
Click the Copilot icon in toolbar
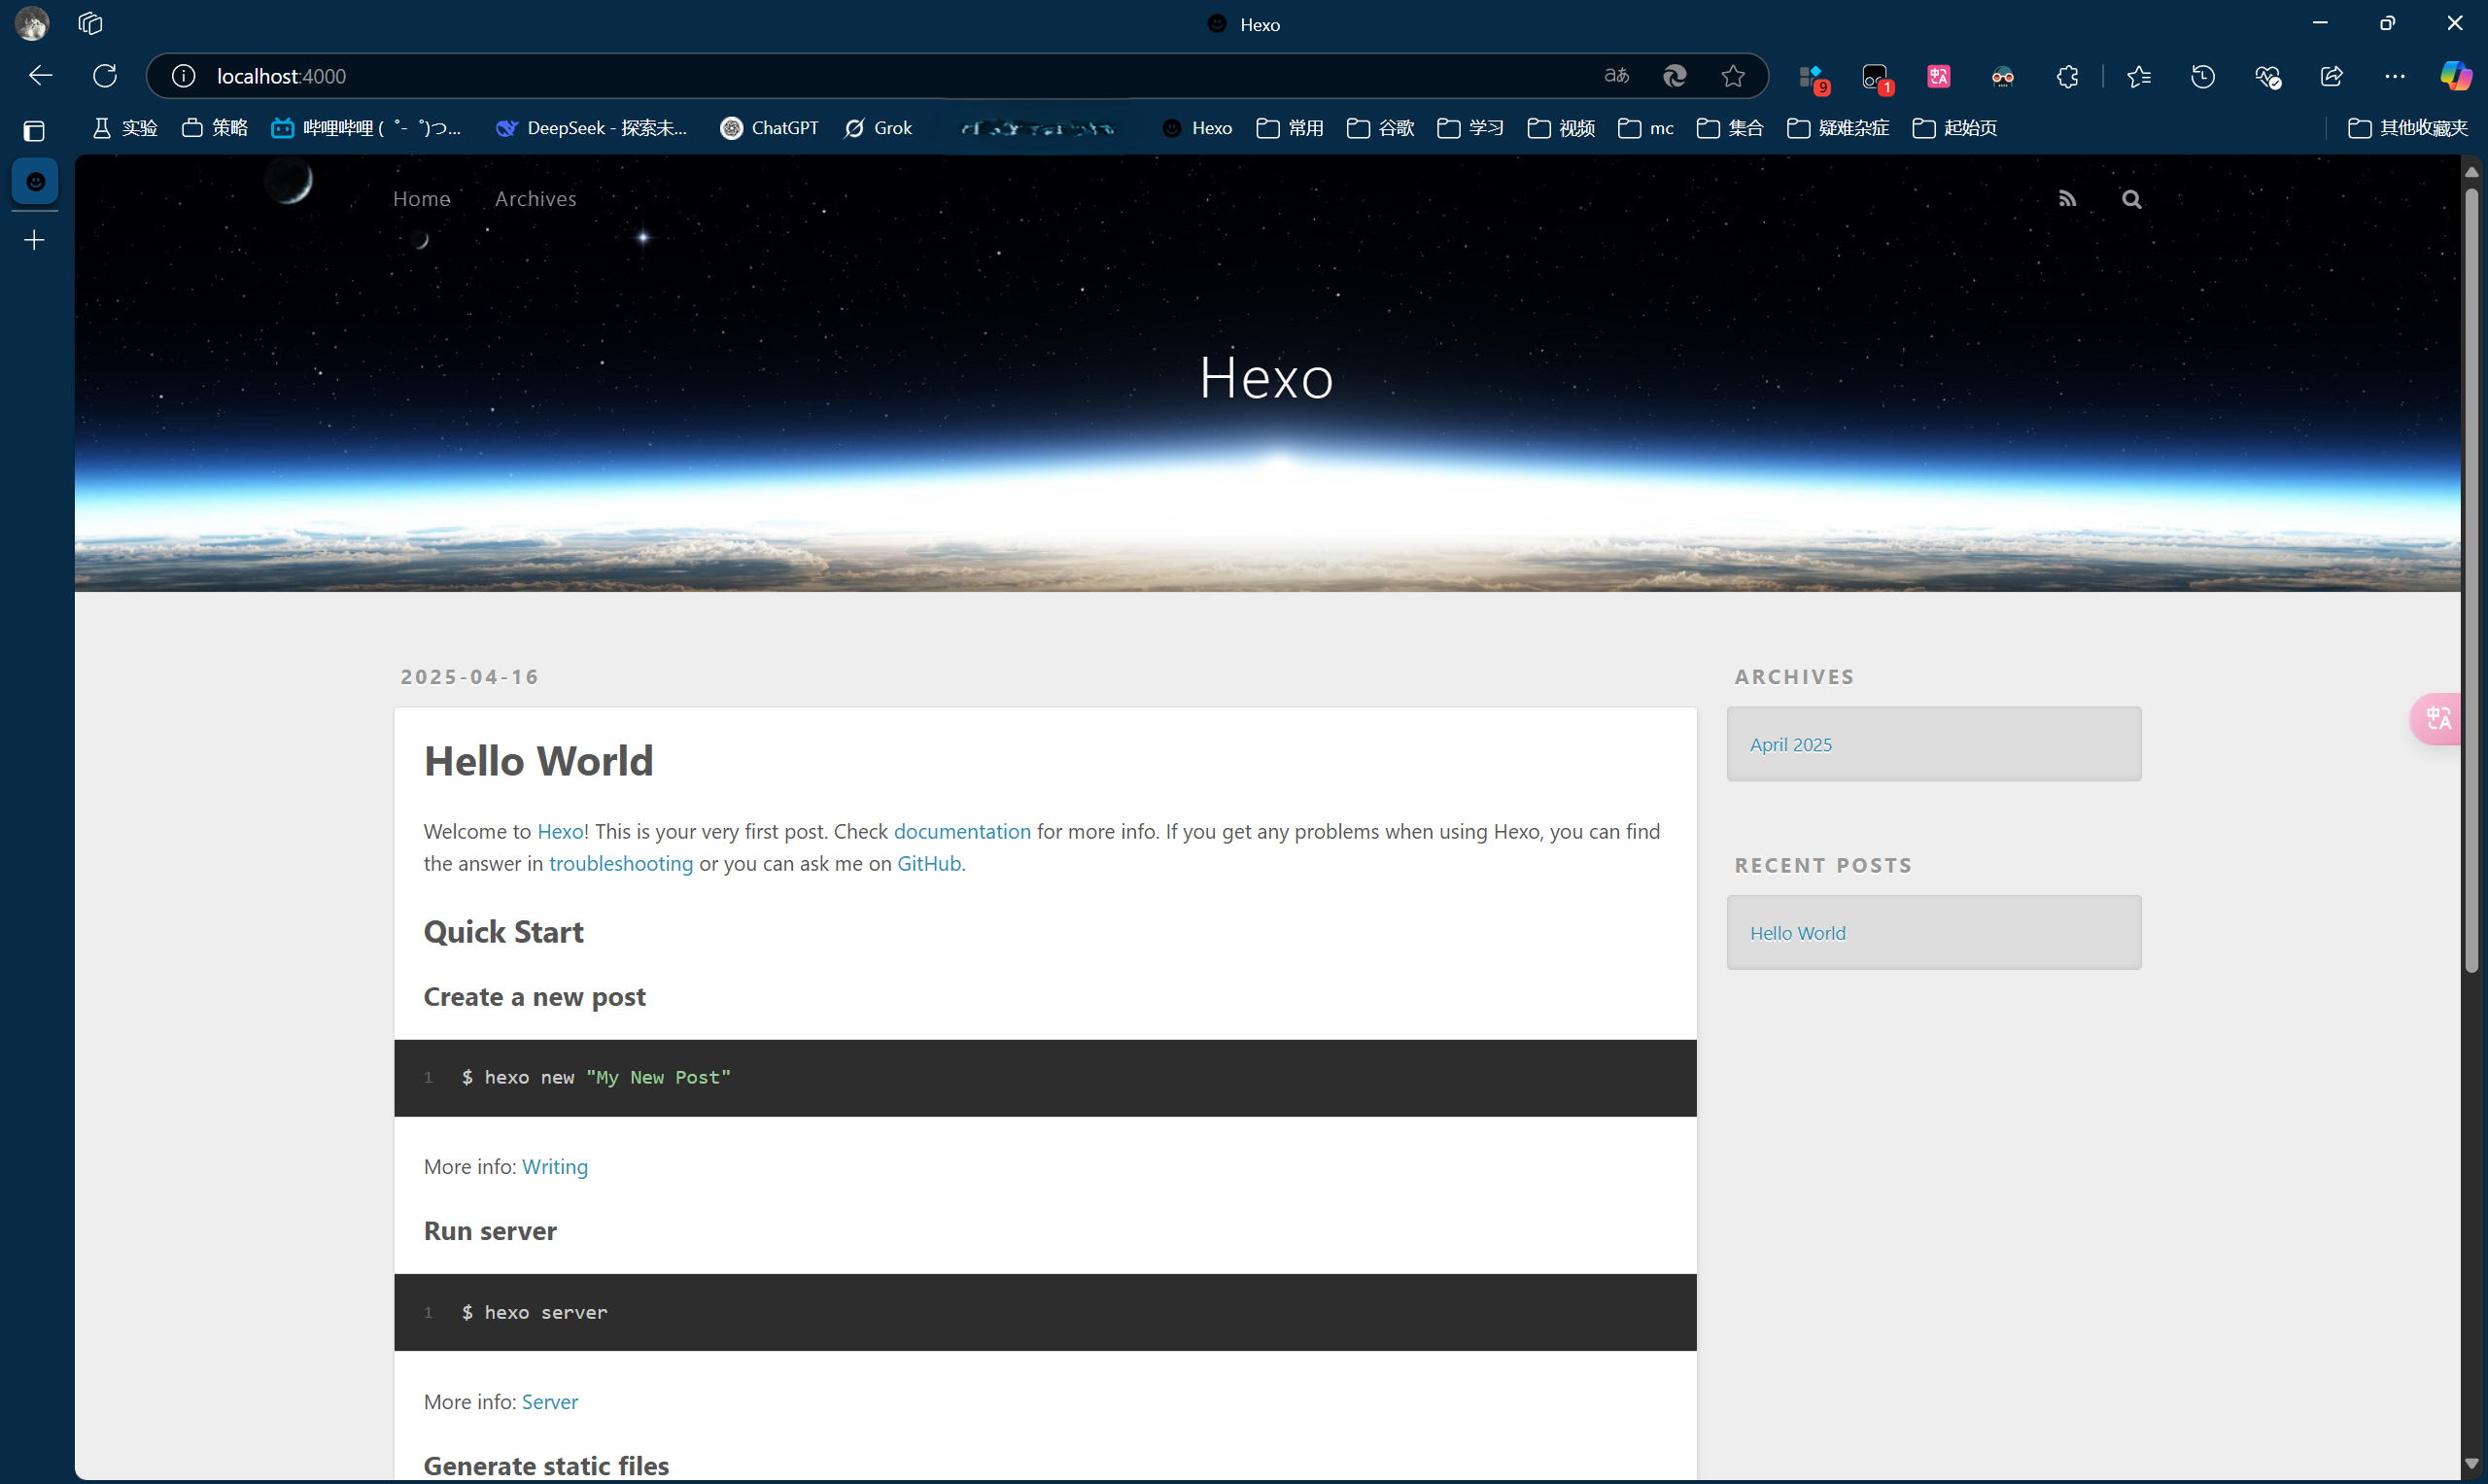[2455, 76]
